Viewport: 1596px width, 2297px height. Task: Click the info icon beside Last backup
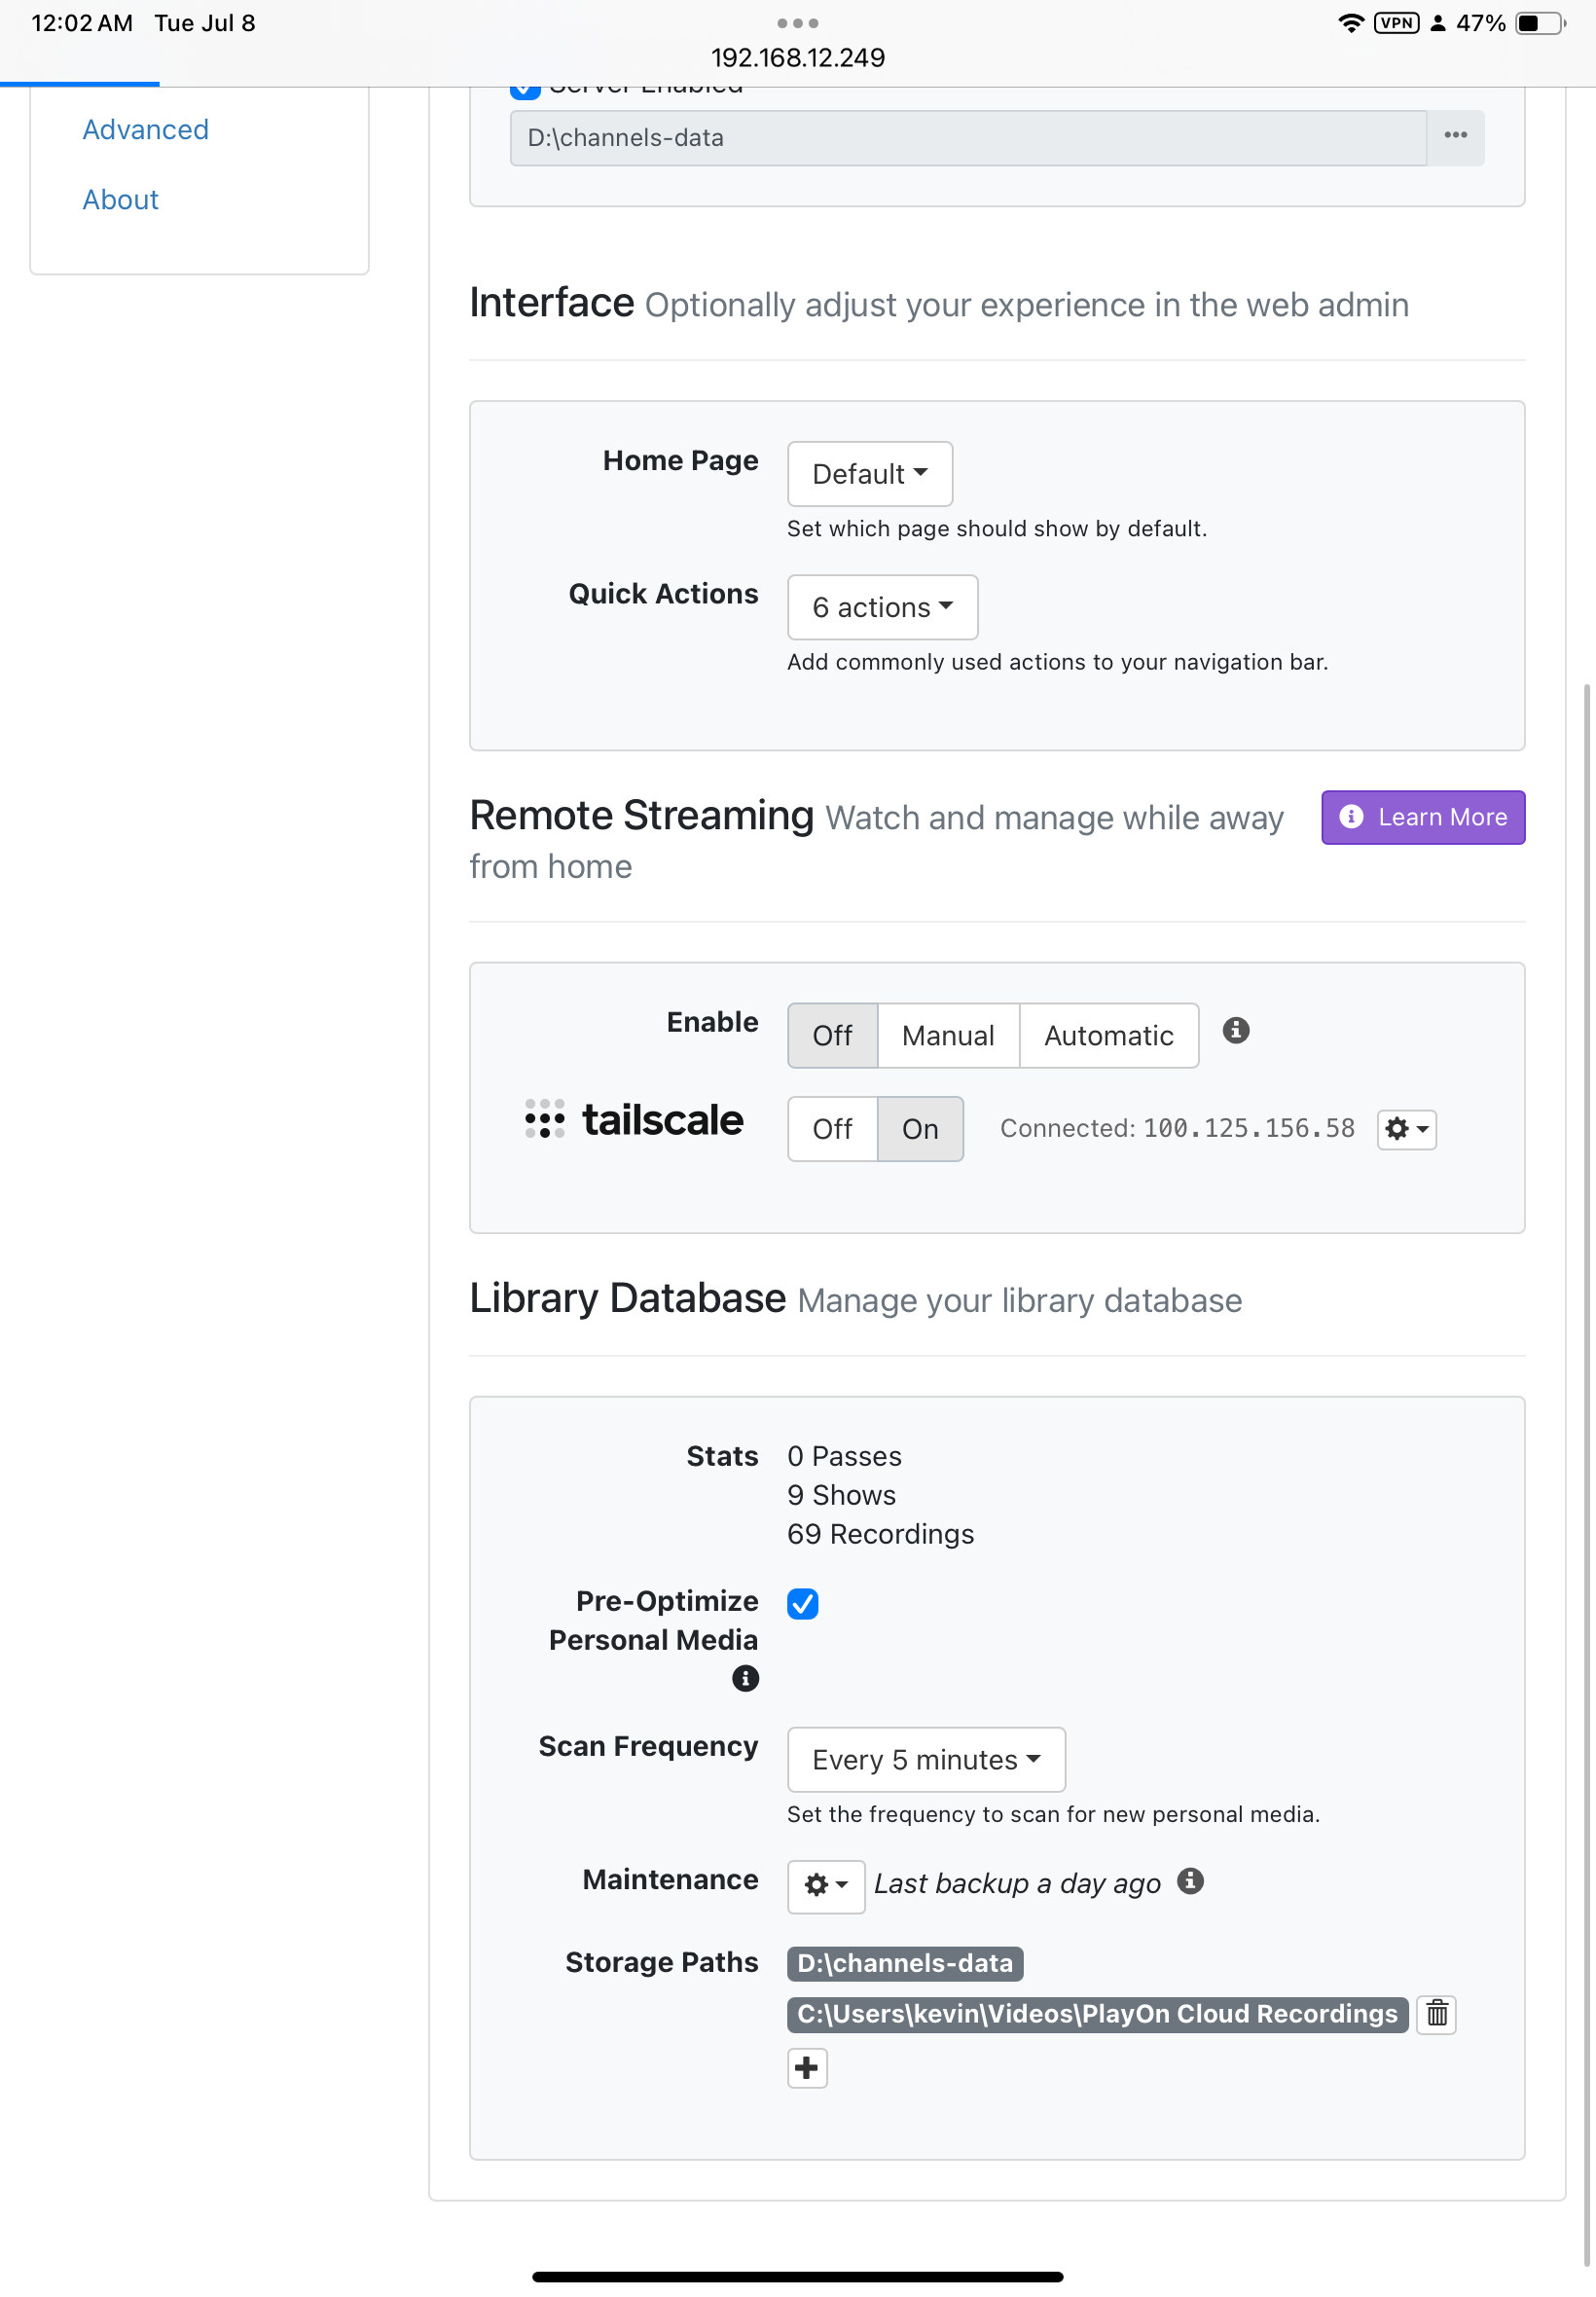pyautogui.click(x=1190, y=1881)
